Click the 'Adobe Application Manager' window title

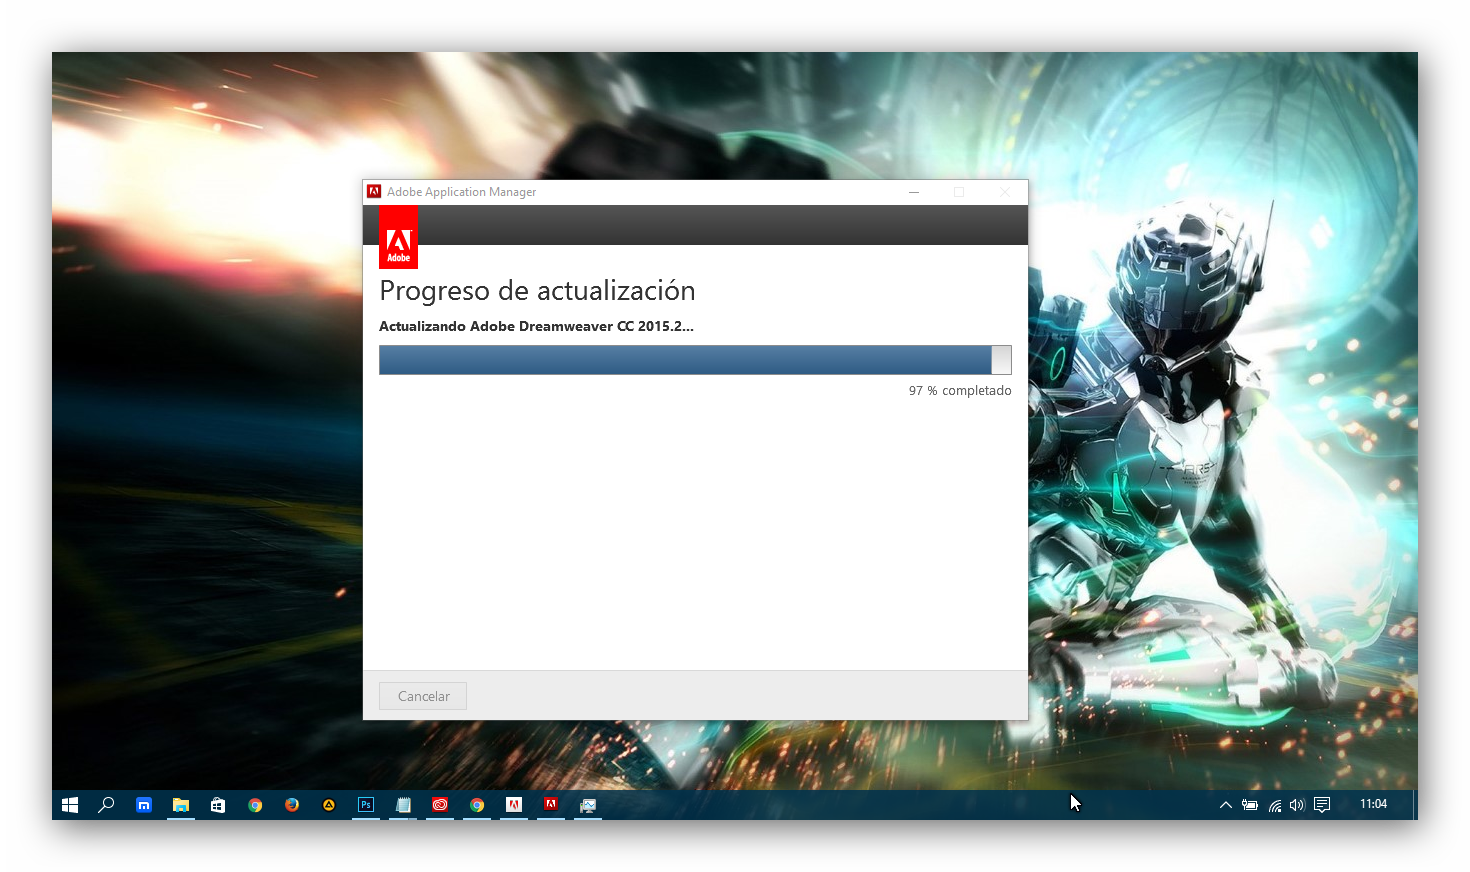tap(462, 192)
